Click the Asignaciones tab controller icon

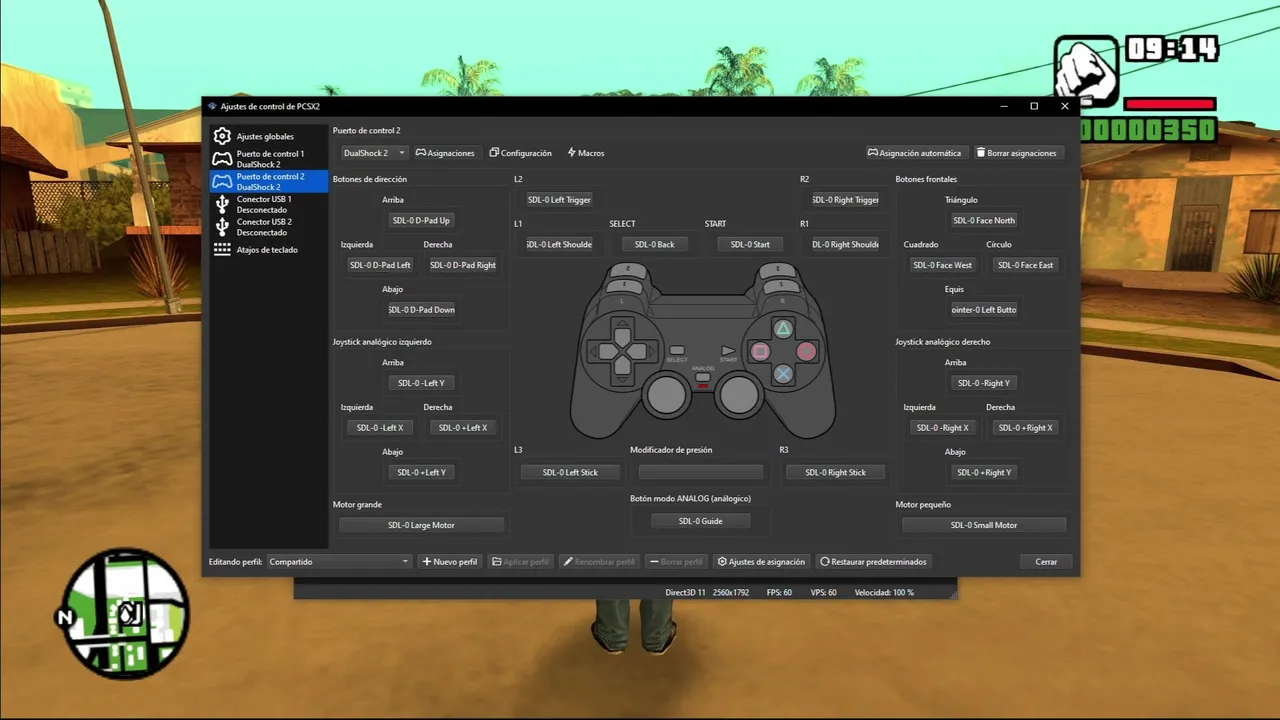[421, 153]
